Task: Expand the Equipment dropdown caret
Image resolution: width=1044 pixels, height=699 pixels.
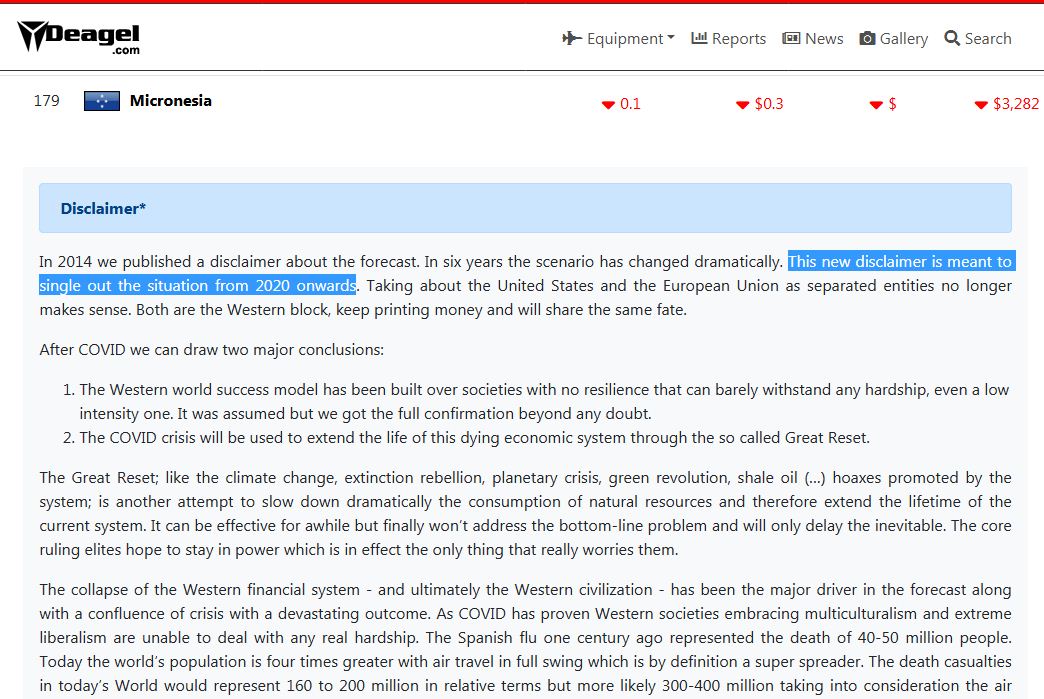Action: pyautogui.click(x=671, y=38)
